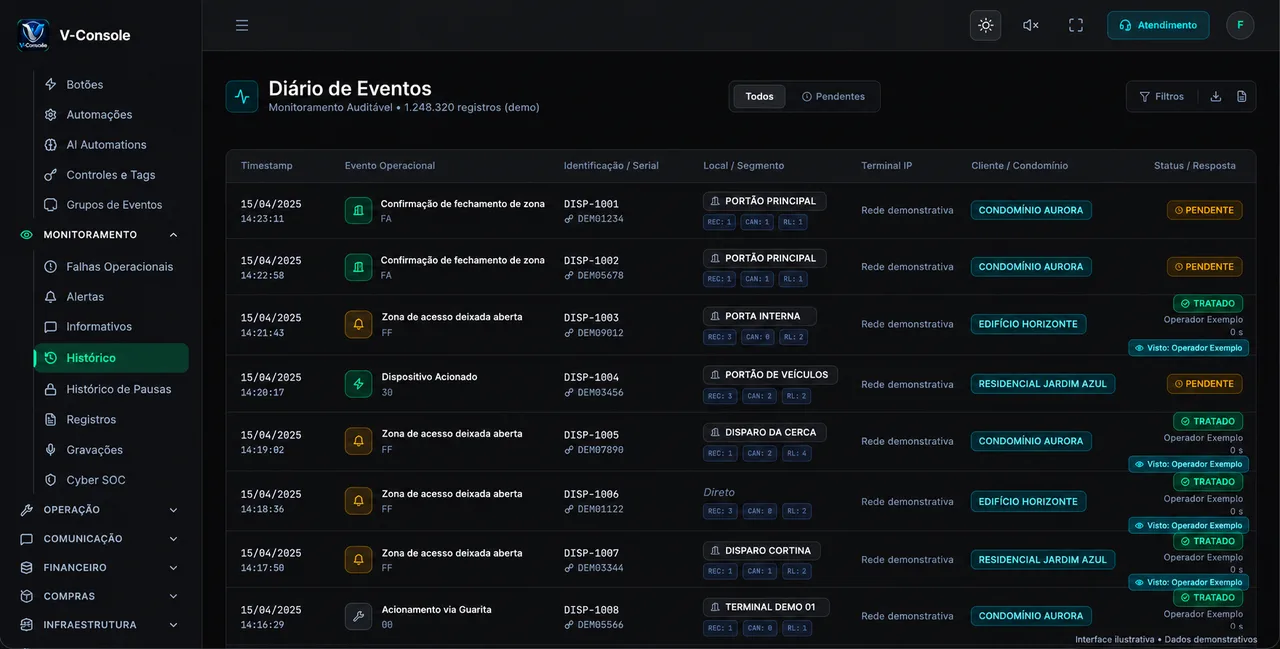Expand the INFRAESTRUTURA section
This screenshot has height=649, width=1280.
coord(99,625)
